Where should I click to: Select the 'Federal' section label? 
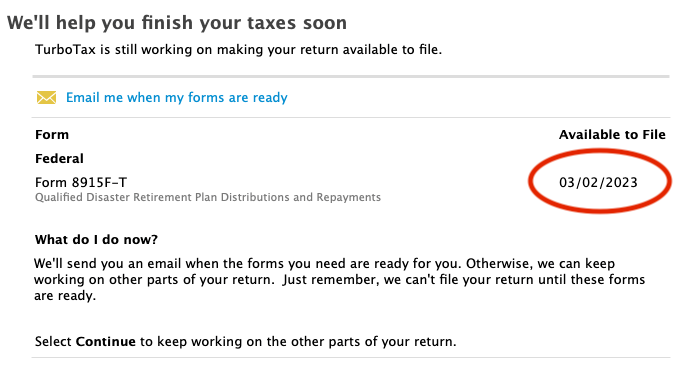coord(59,158)
